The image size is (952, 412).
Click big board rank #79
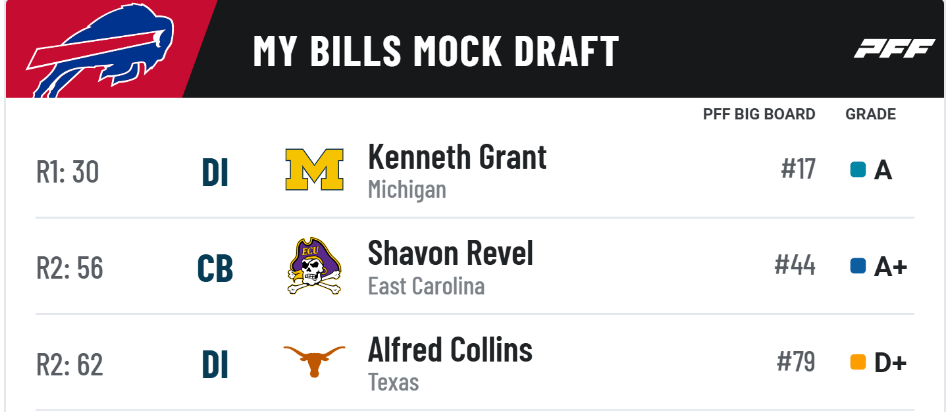click(x=796, y=362)
